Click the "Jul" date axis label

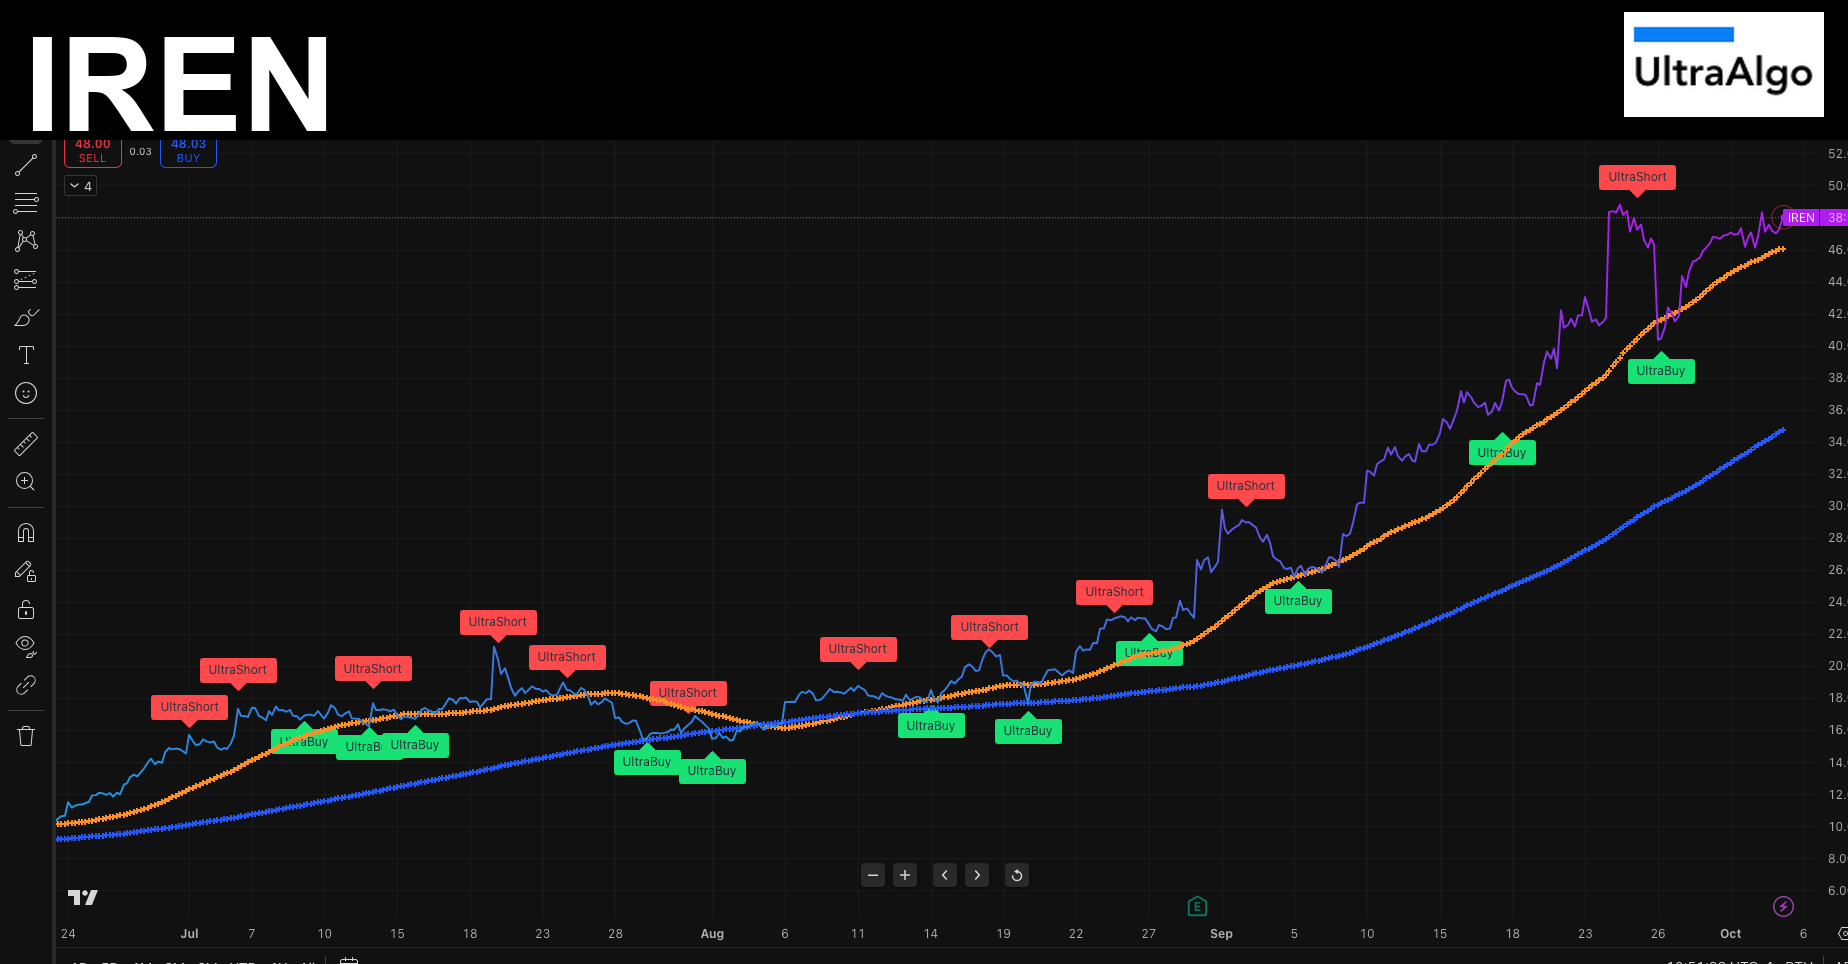[189, 933]
